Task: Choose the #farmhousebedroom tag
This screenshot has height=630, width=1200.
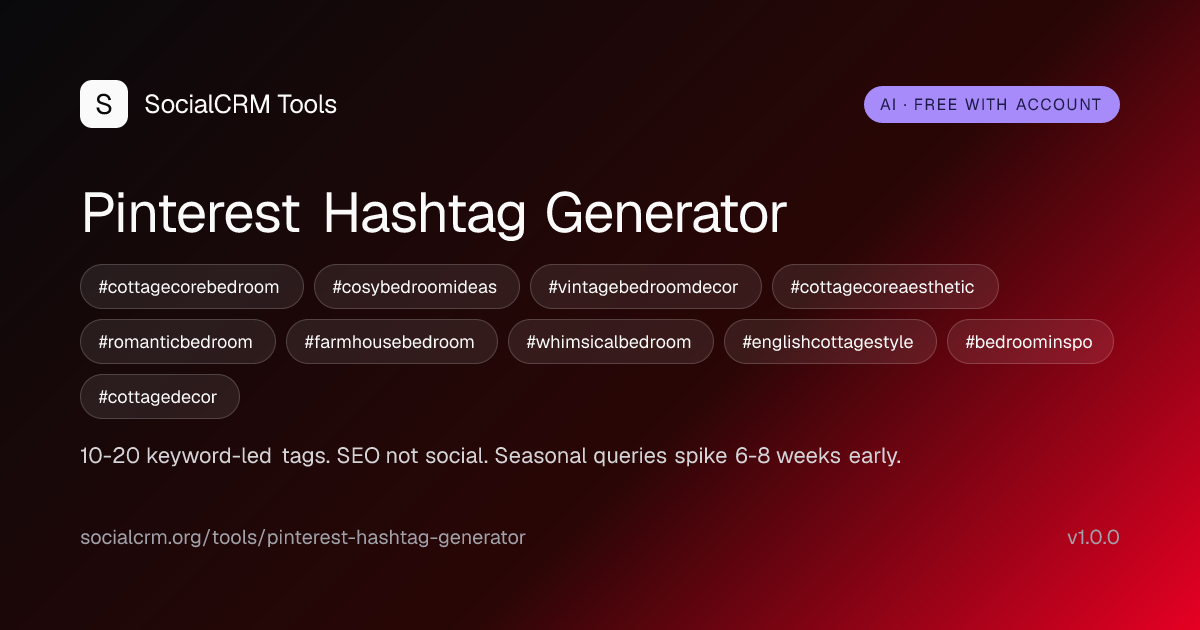Action: click(392, 342)
